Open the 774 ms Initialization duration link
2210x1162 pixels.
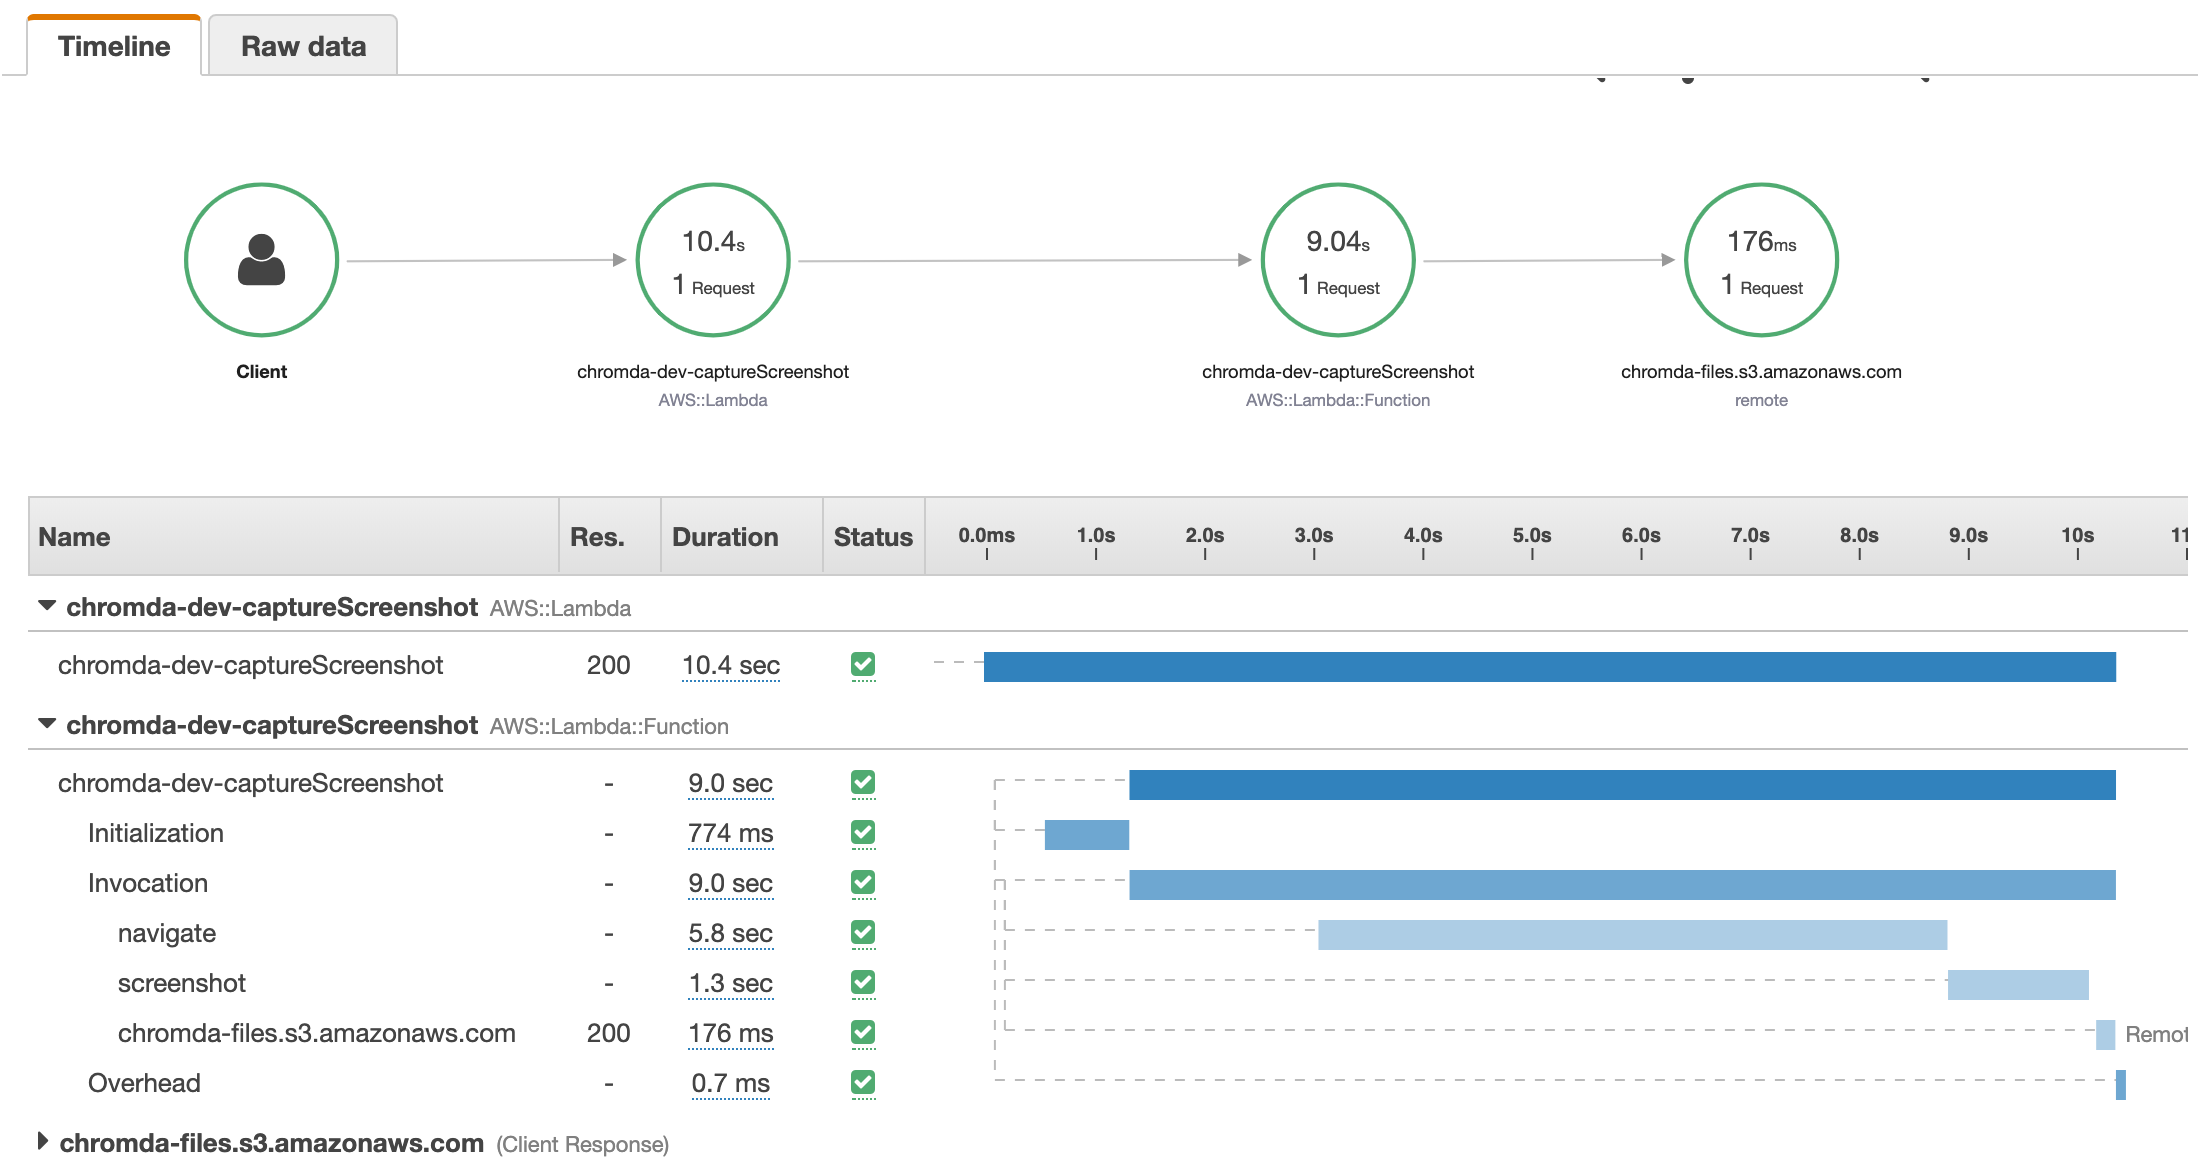[x=730, y=833]
